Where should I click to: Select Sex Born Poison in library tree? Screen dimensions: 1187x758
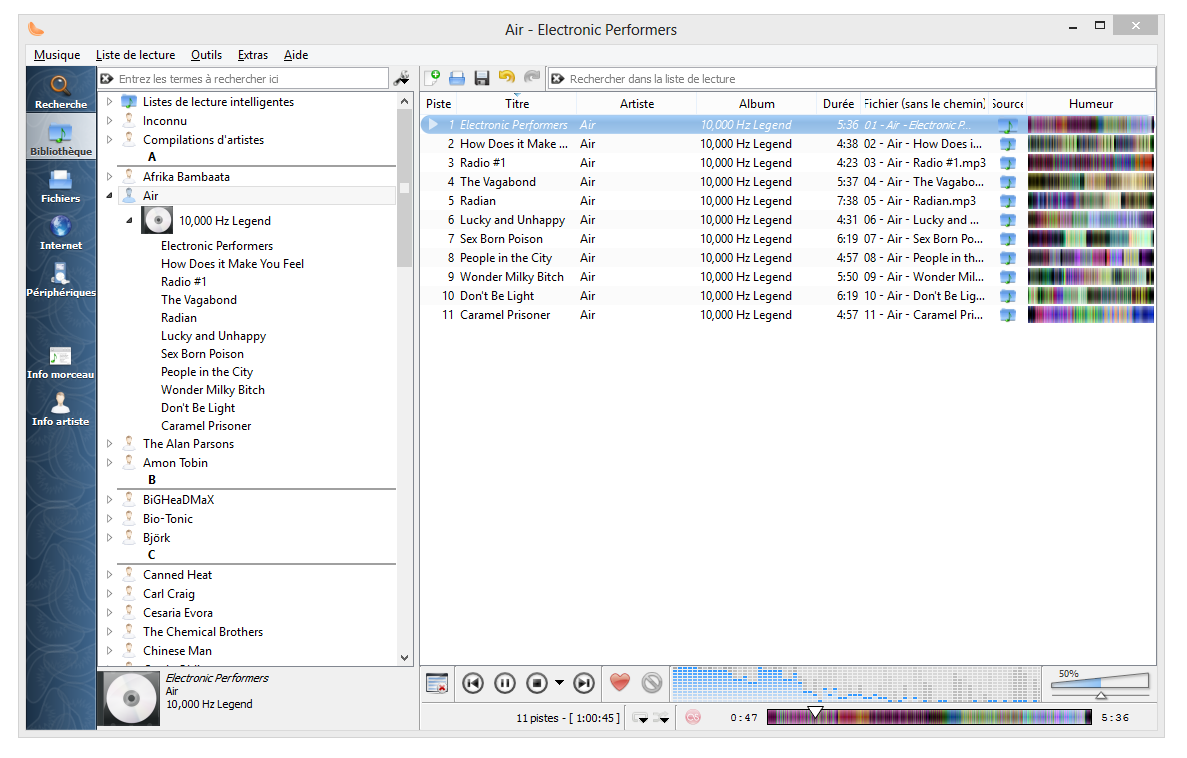click(202, 354)
